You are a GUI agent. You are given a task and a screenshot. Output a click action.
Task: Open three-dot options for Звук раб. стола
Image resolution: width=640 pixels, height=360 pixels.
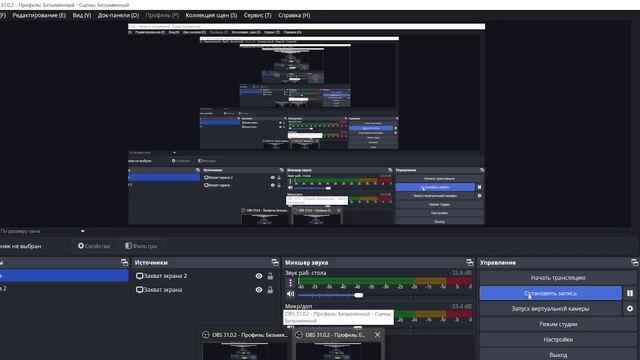click(290, 283)
